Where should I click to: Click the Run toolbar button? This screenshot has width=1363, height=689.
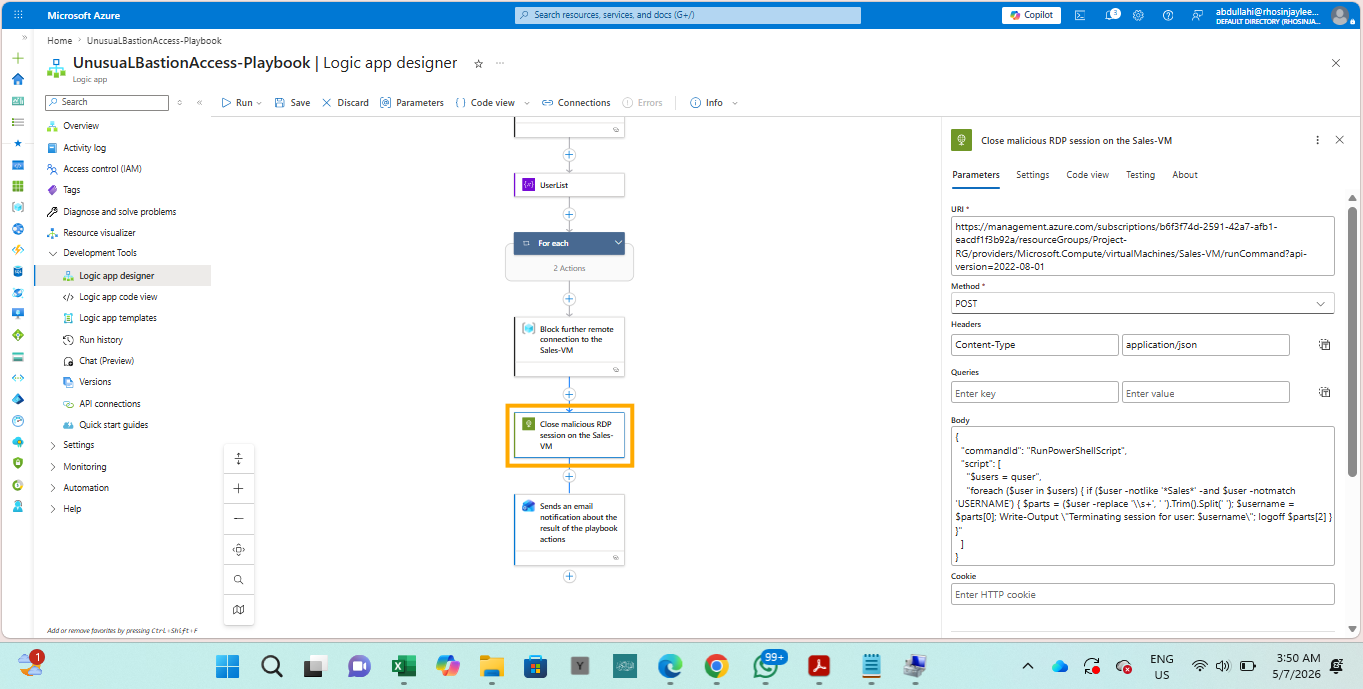(x=237, y=103)
